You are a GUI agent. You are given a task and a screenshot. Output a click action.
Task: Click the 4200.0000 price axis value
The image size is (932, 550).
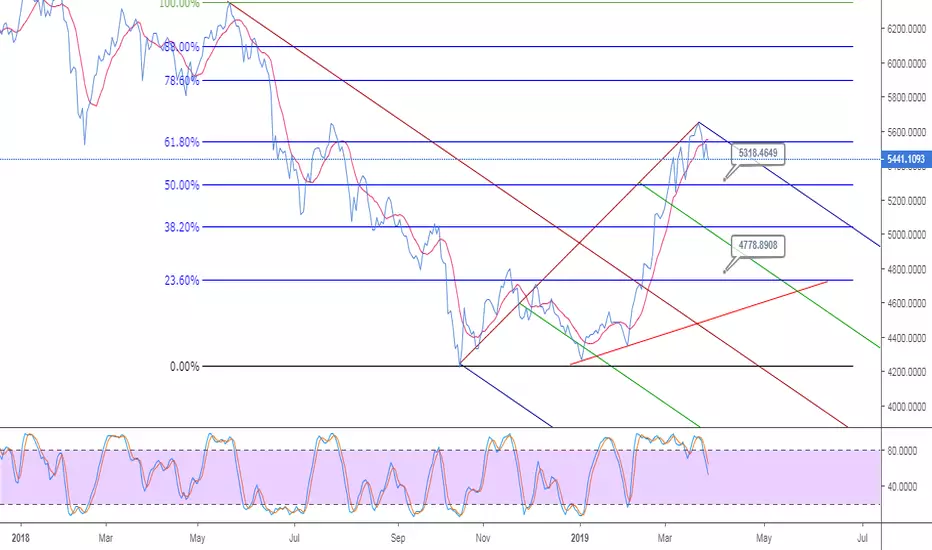pyautogui.click(x=906, y=372)
